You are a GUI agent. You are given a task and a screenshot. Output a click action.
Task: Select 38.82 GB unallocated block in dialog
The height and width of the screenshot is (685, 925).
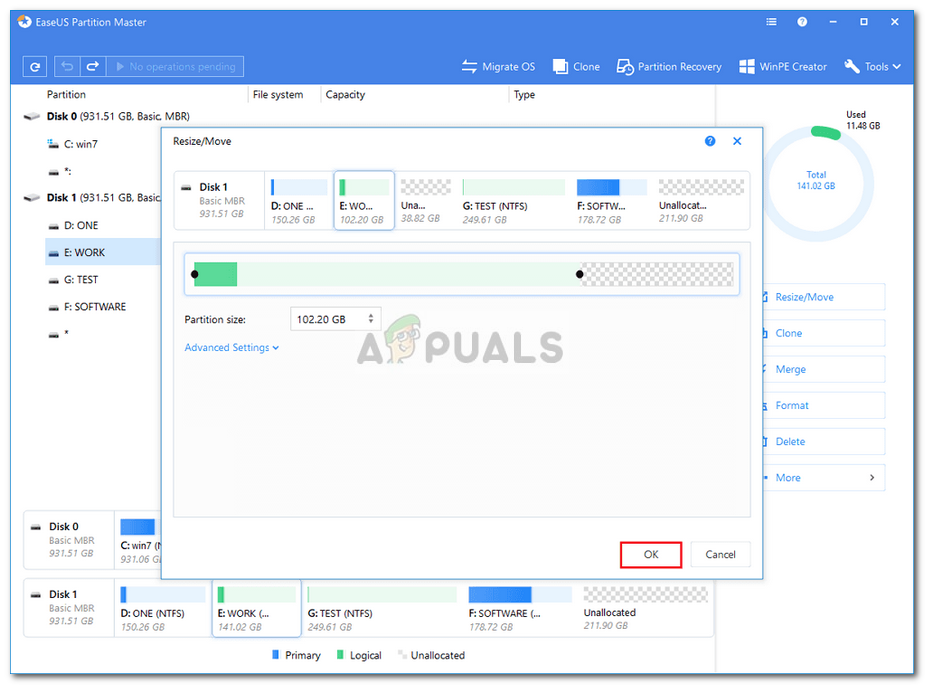coord(425,202)
